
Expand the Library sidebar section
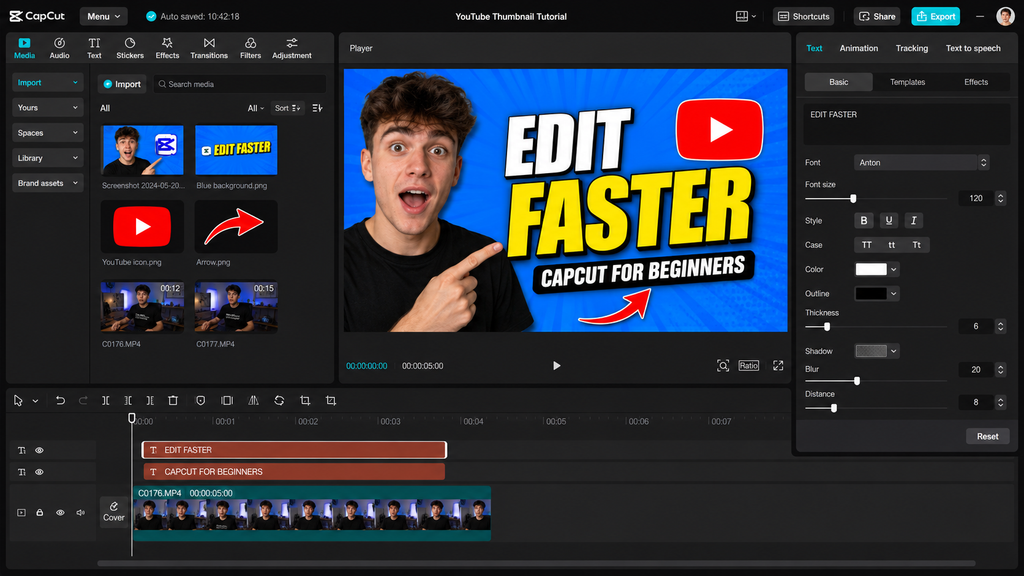tap(48, 158)
